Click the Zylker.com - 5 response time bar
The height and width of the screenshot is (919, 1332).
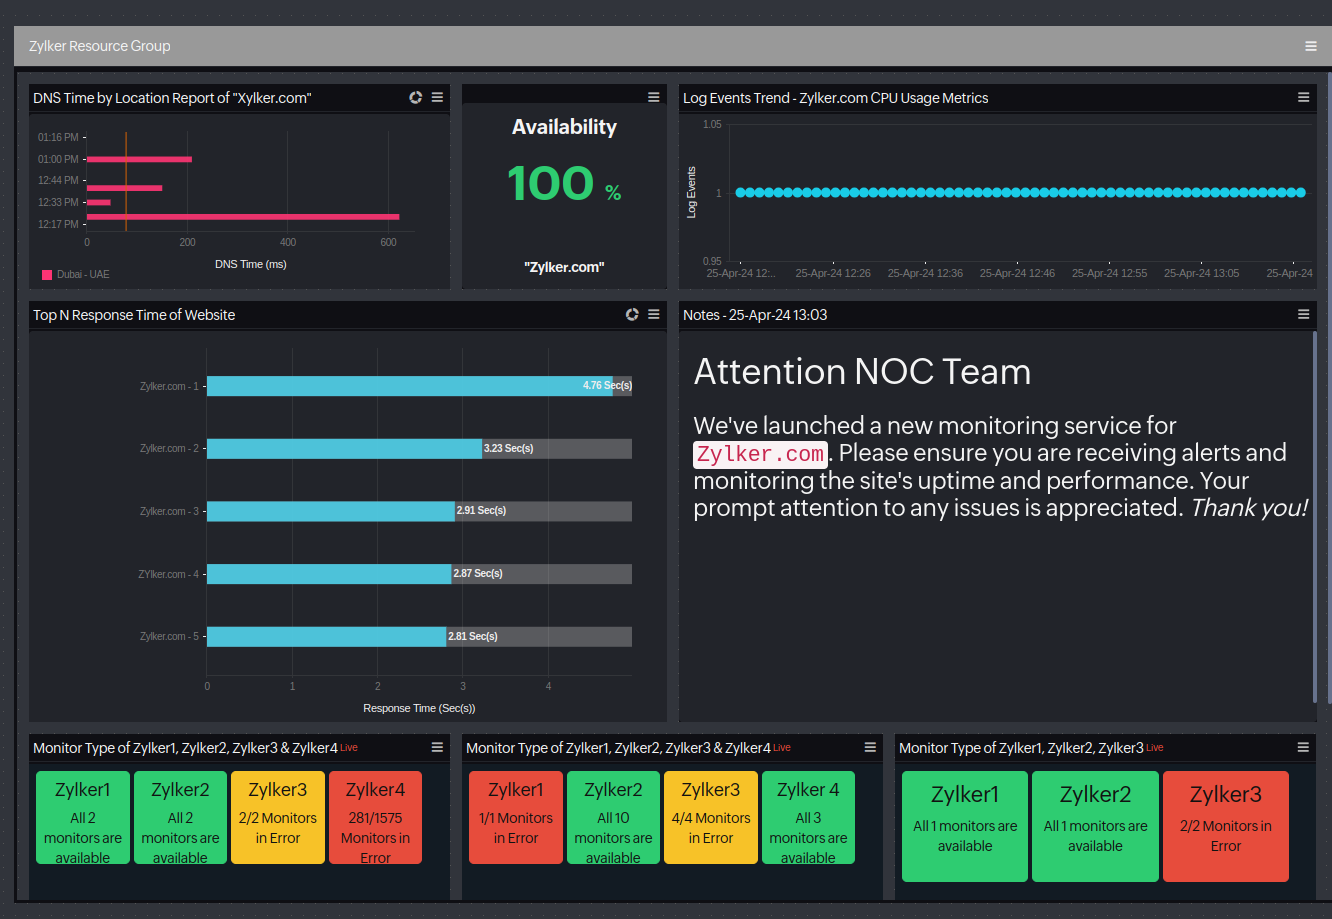tap(326, 637)
